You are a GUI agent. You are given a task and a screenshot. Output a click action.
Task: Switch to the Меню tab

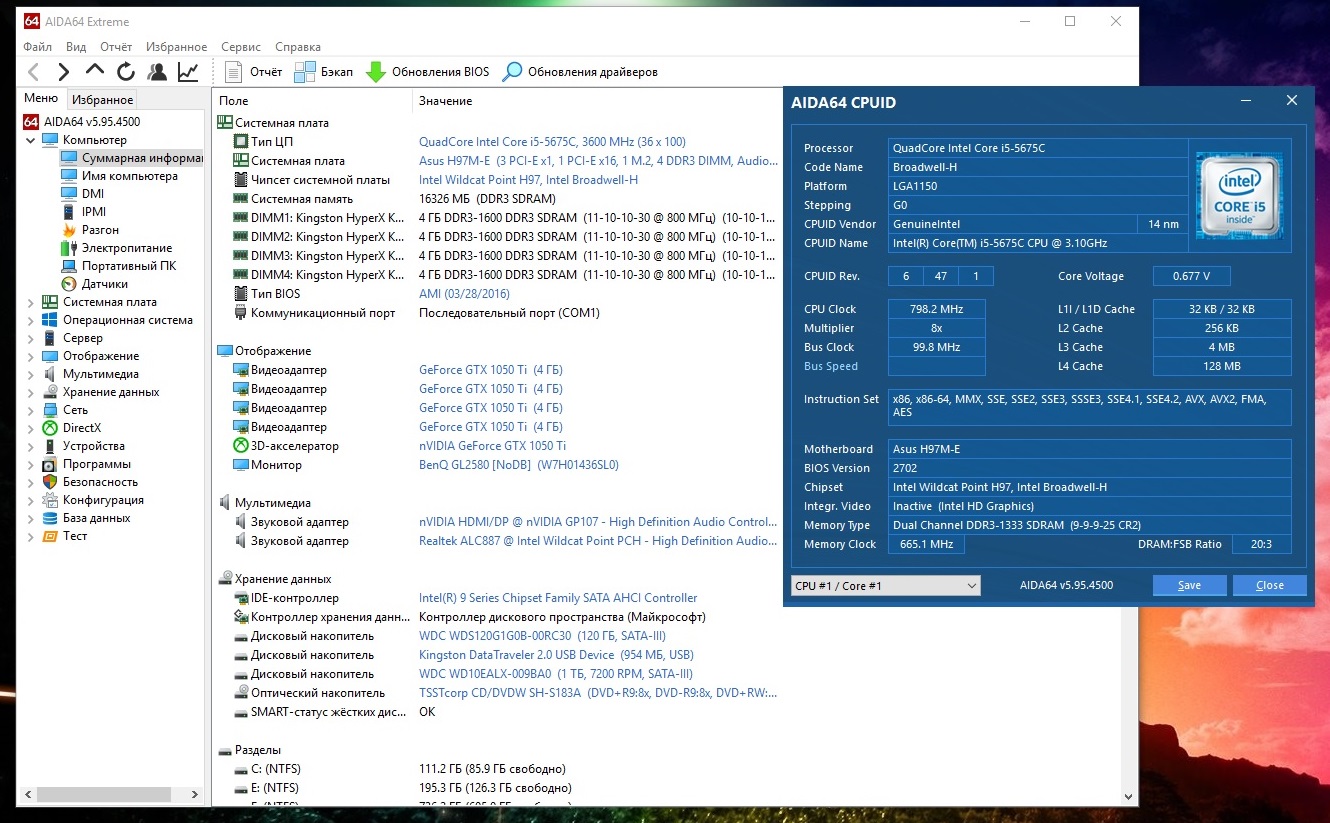(41, 98)
